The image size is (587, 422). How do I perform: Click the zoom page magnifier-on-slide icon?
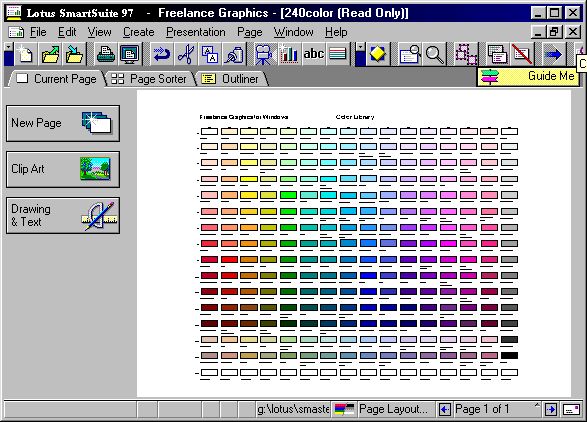(x=410, y=54)
